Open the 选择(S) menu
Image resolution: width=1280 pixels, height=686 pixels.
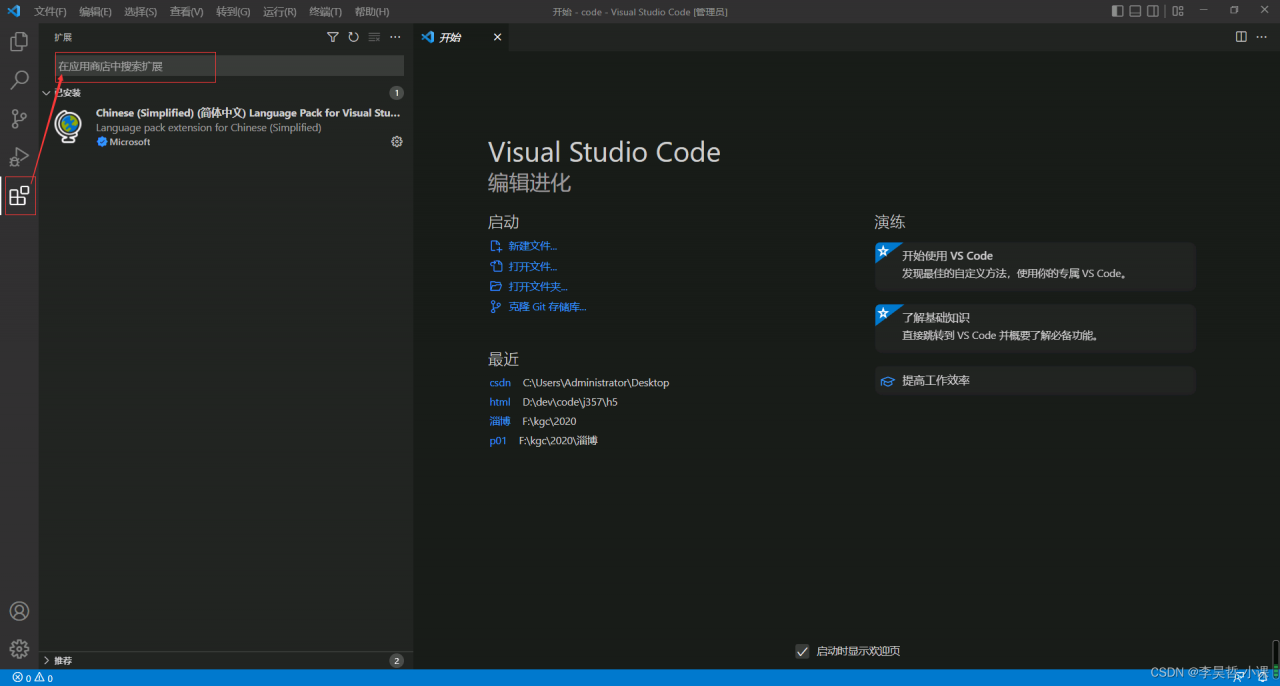pos(141,11)
